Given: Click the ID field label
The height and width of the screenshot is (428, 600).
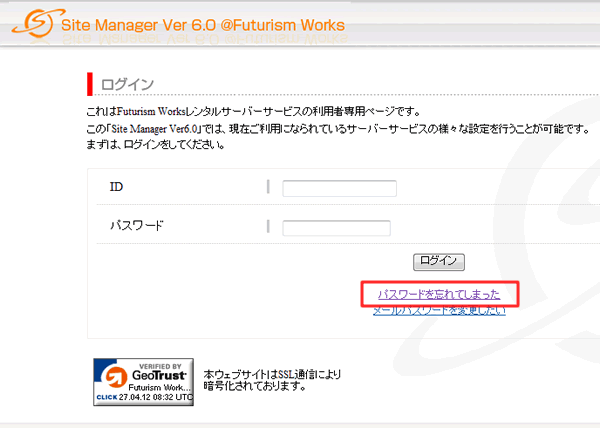Looking at the screenshot, I should click(x=116, y=187).
